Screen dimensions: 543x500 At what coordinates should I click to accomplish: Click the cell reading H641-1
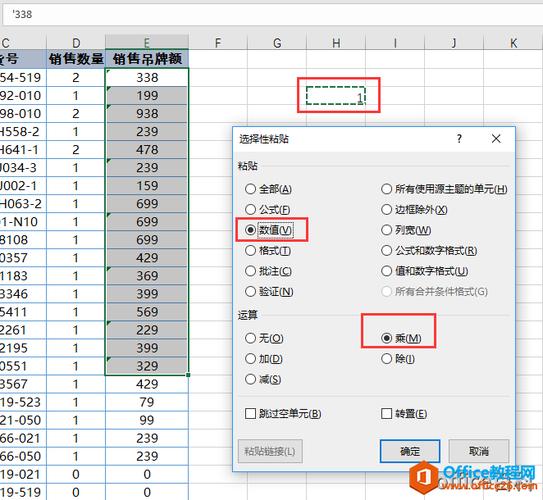(23, 150)
